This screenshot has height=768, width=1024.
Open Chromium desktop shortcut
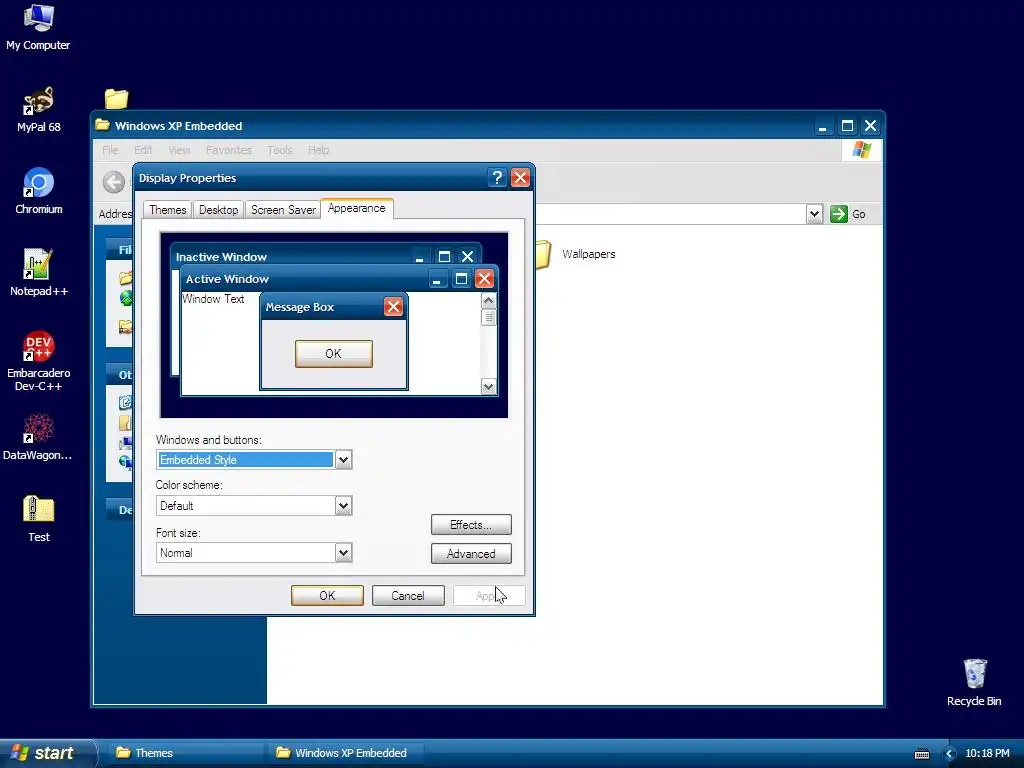[x=39, y=191]
